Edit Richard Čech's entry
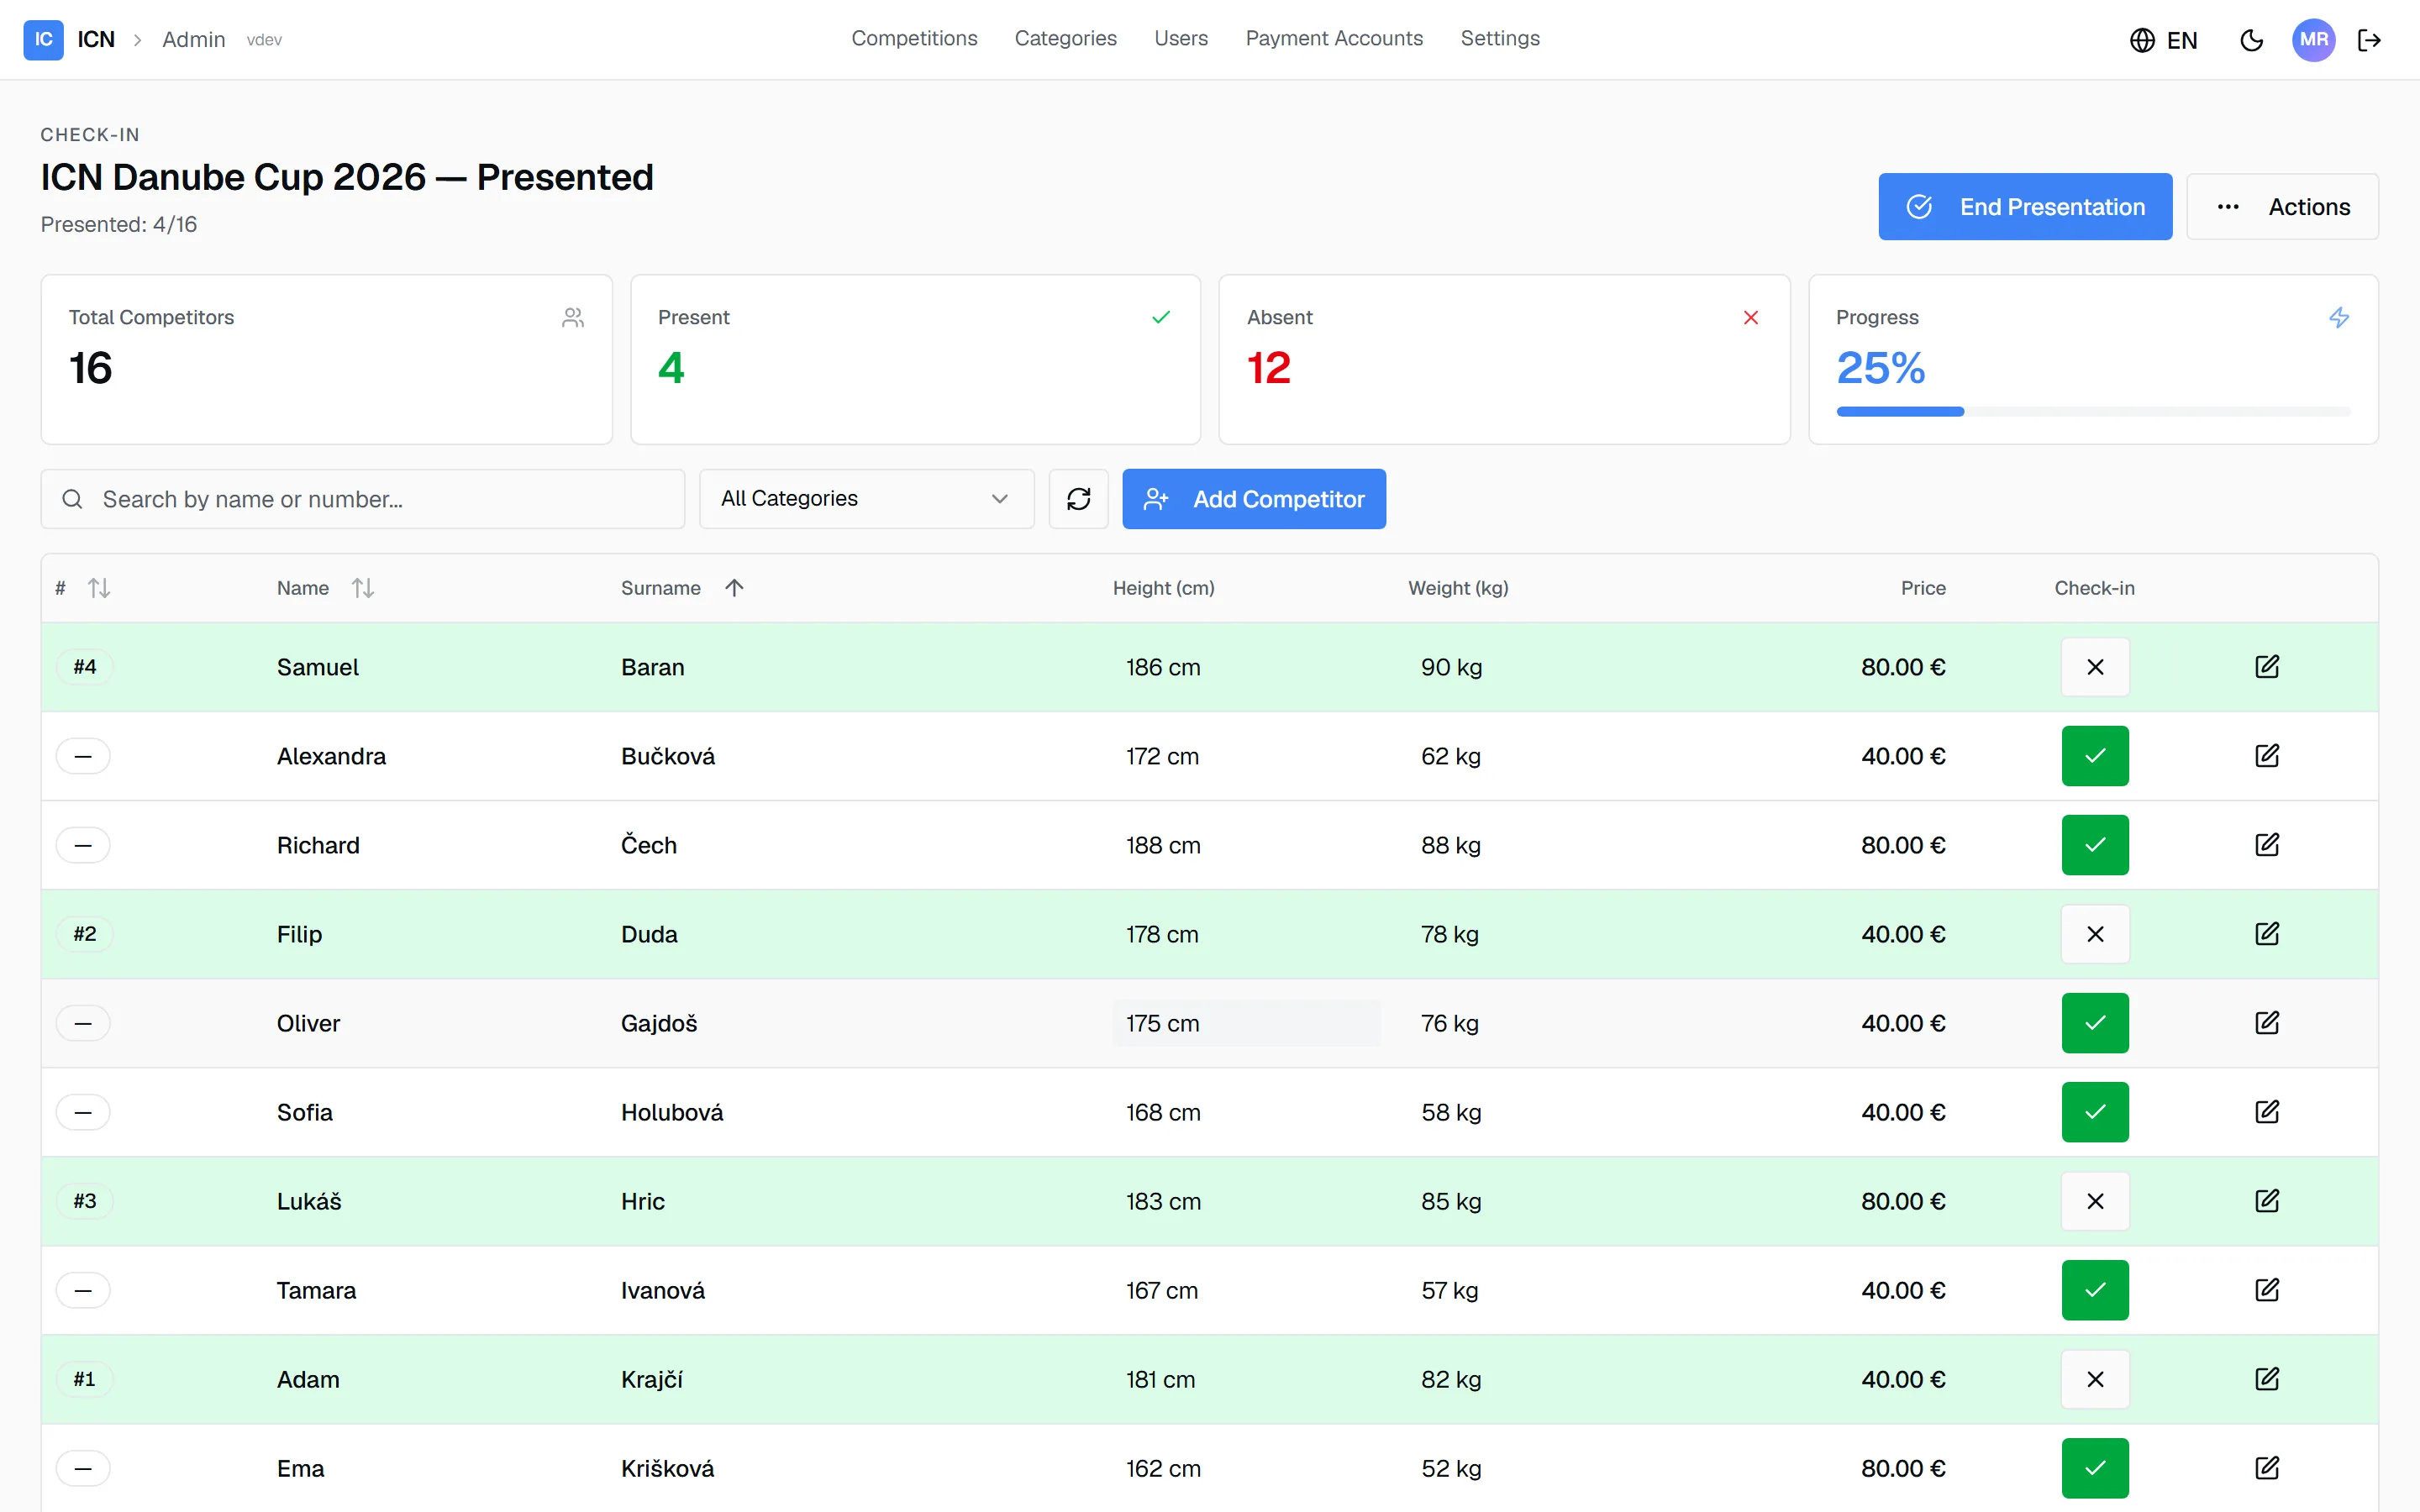Viewport: 2420px width, 1512px height. (x=2267, y=845)
